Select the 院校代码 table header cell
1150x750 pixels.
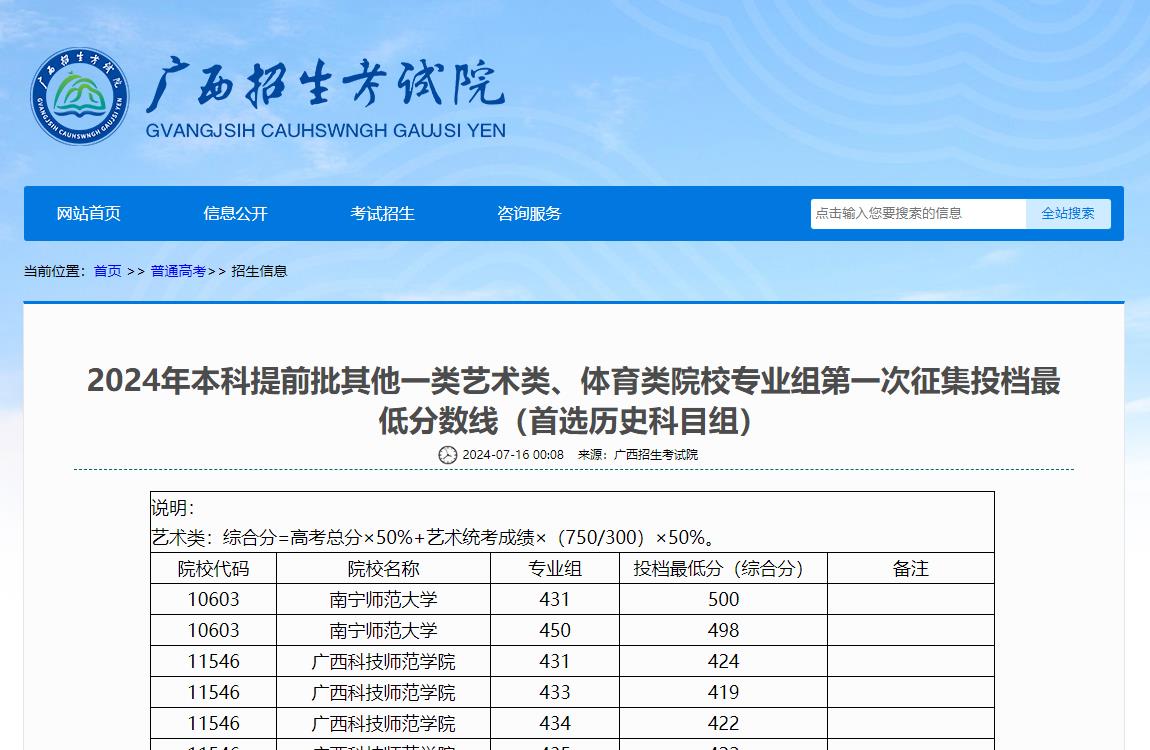click(214, 568)
